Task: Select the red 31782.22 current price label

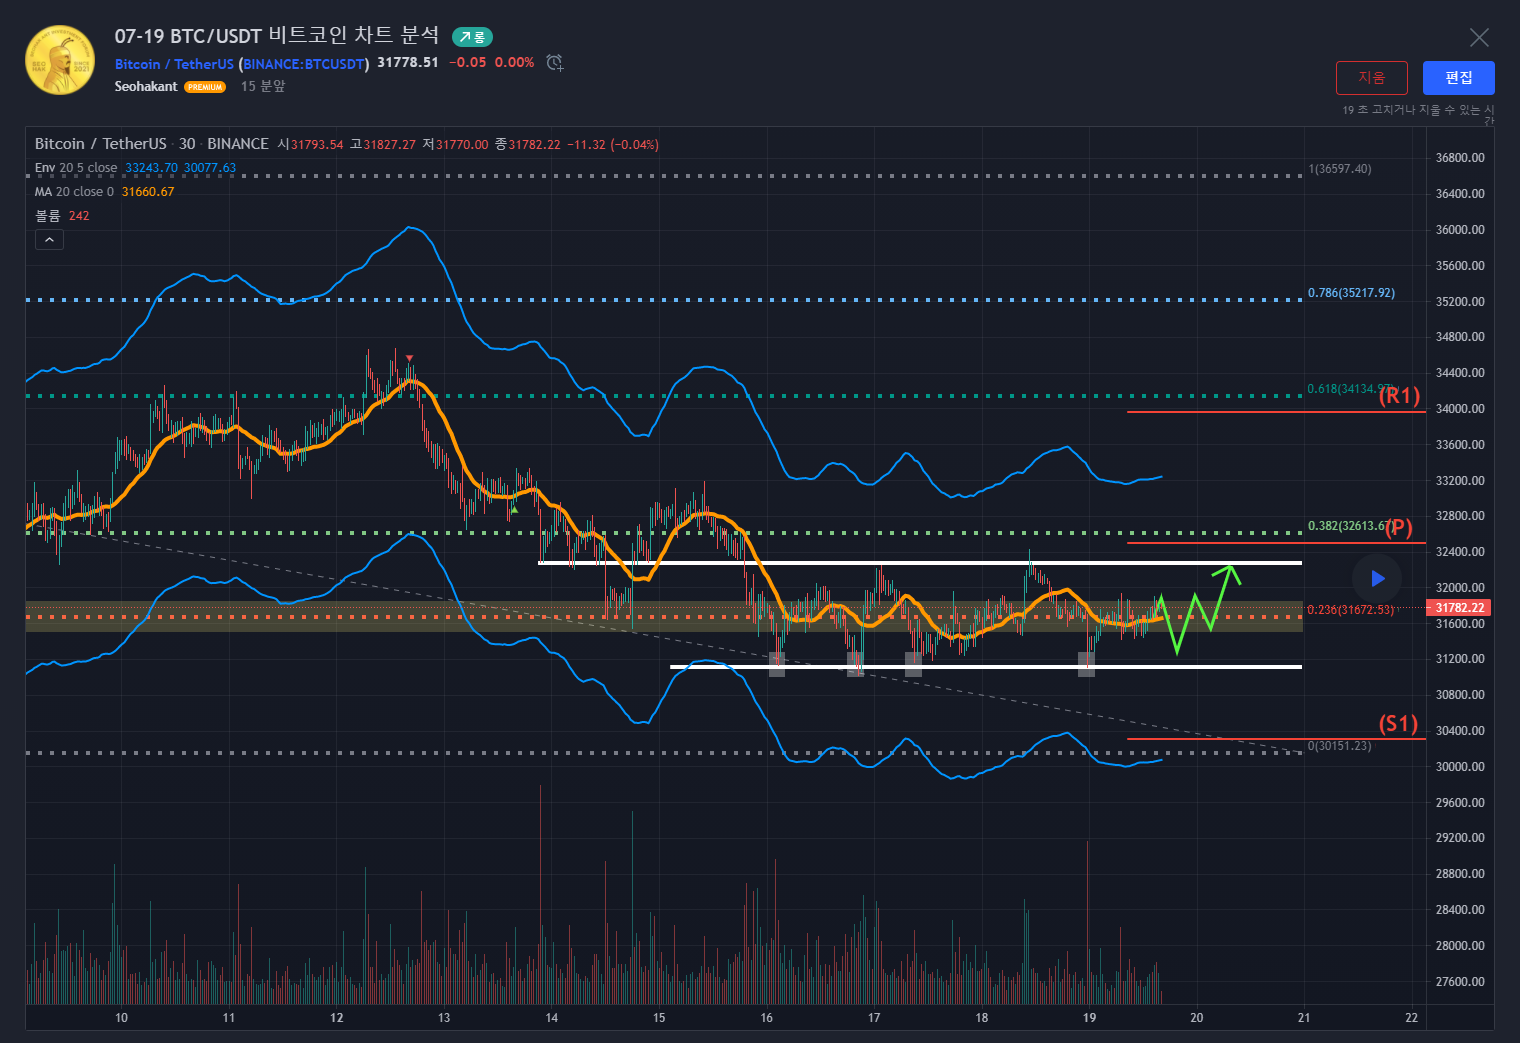Action: pos(1459,608)
